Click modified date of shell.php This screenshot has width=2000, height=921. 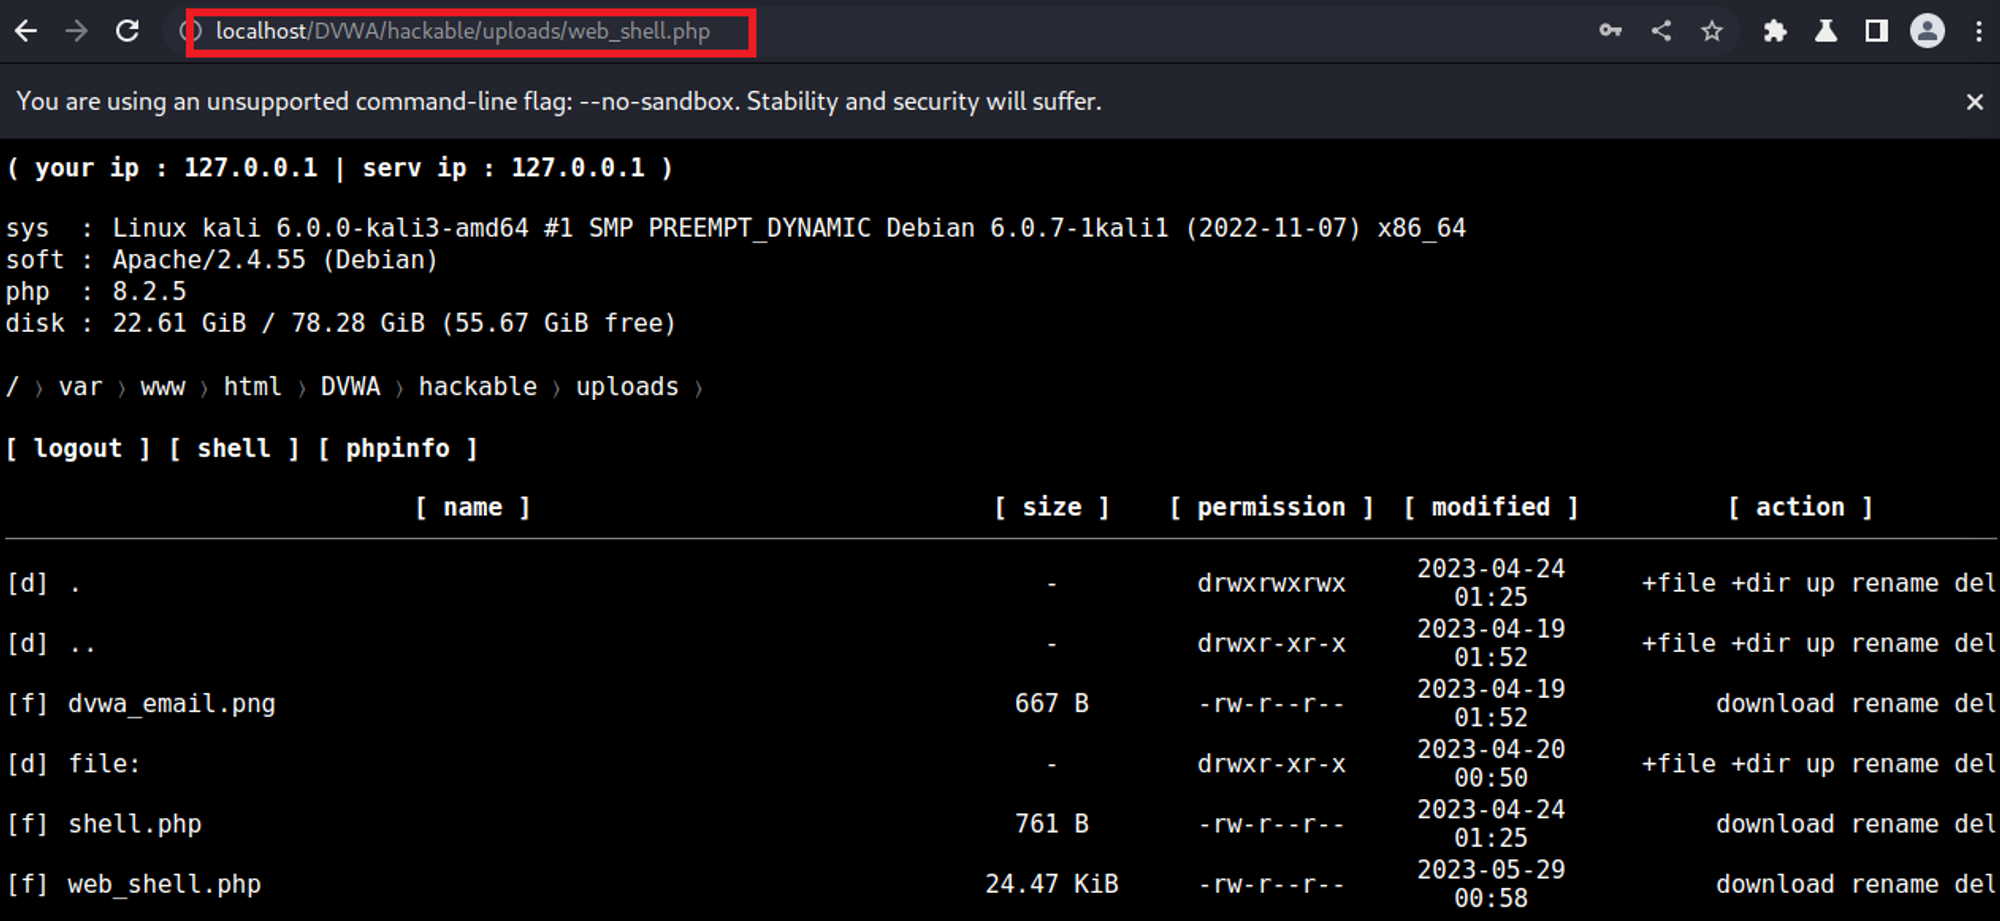tap(1491, 823)
